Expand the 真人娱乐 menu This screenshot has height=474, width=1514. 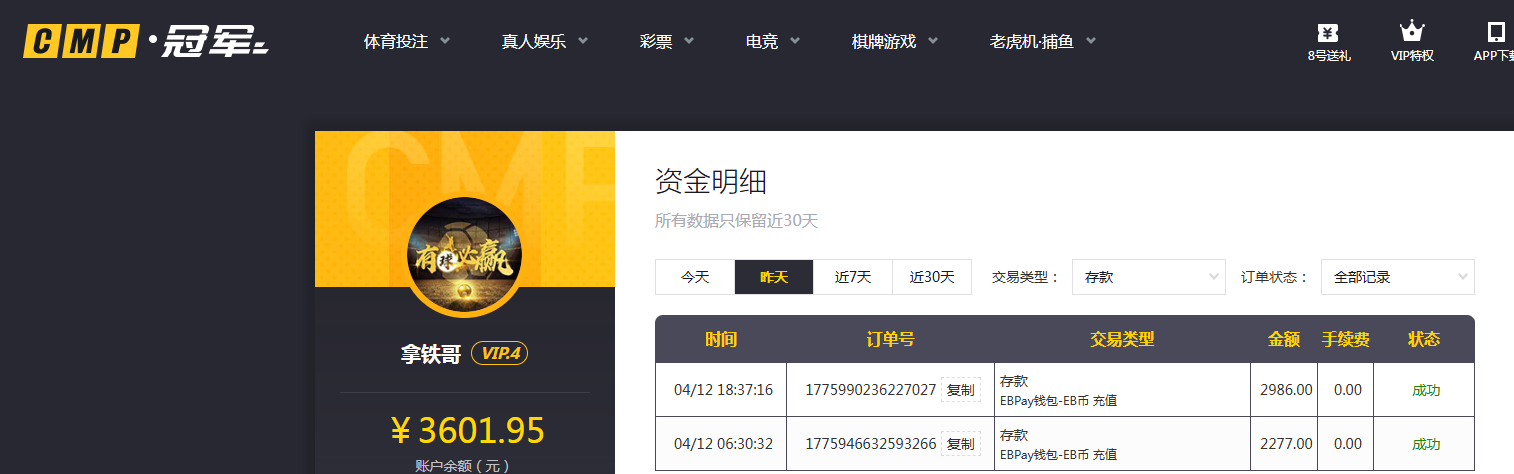[x=545, y=42]
